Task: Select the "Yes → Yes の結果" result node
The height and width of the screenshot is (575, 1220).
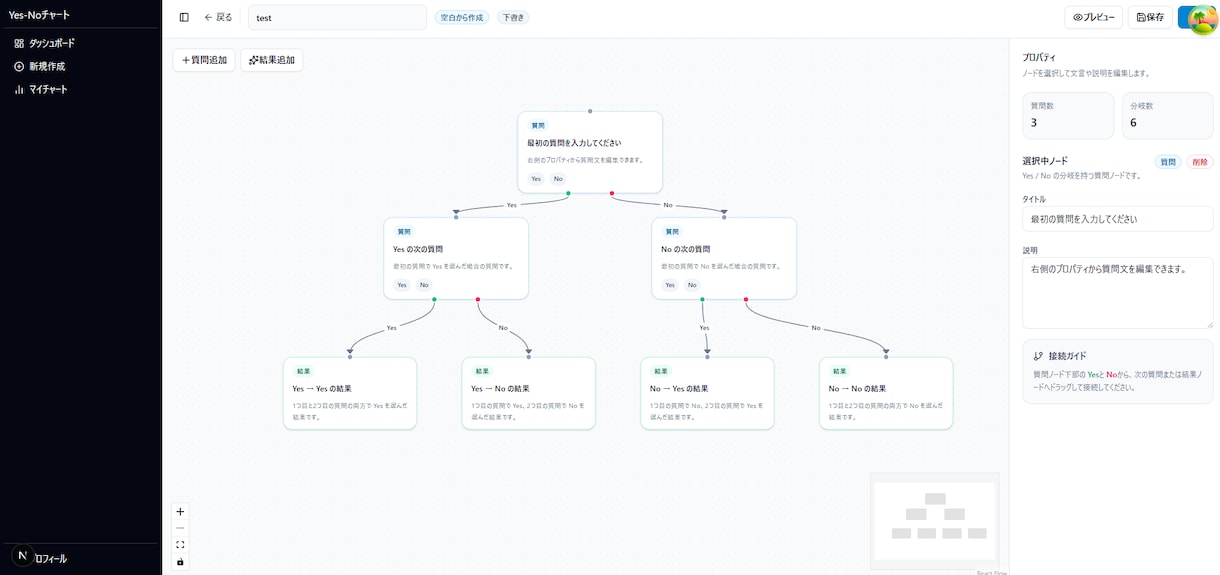Action: pos(350,393)
